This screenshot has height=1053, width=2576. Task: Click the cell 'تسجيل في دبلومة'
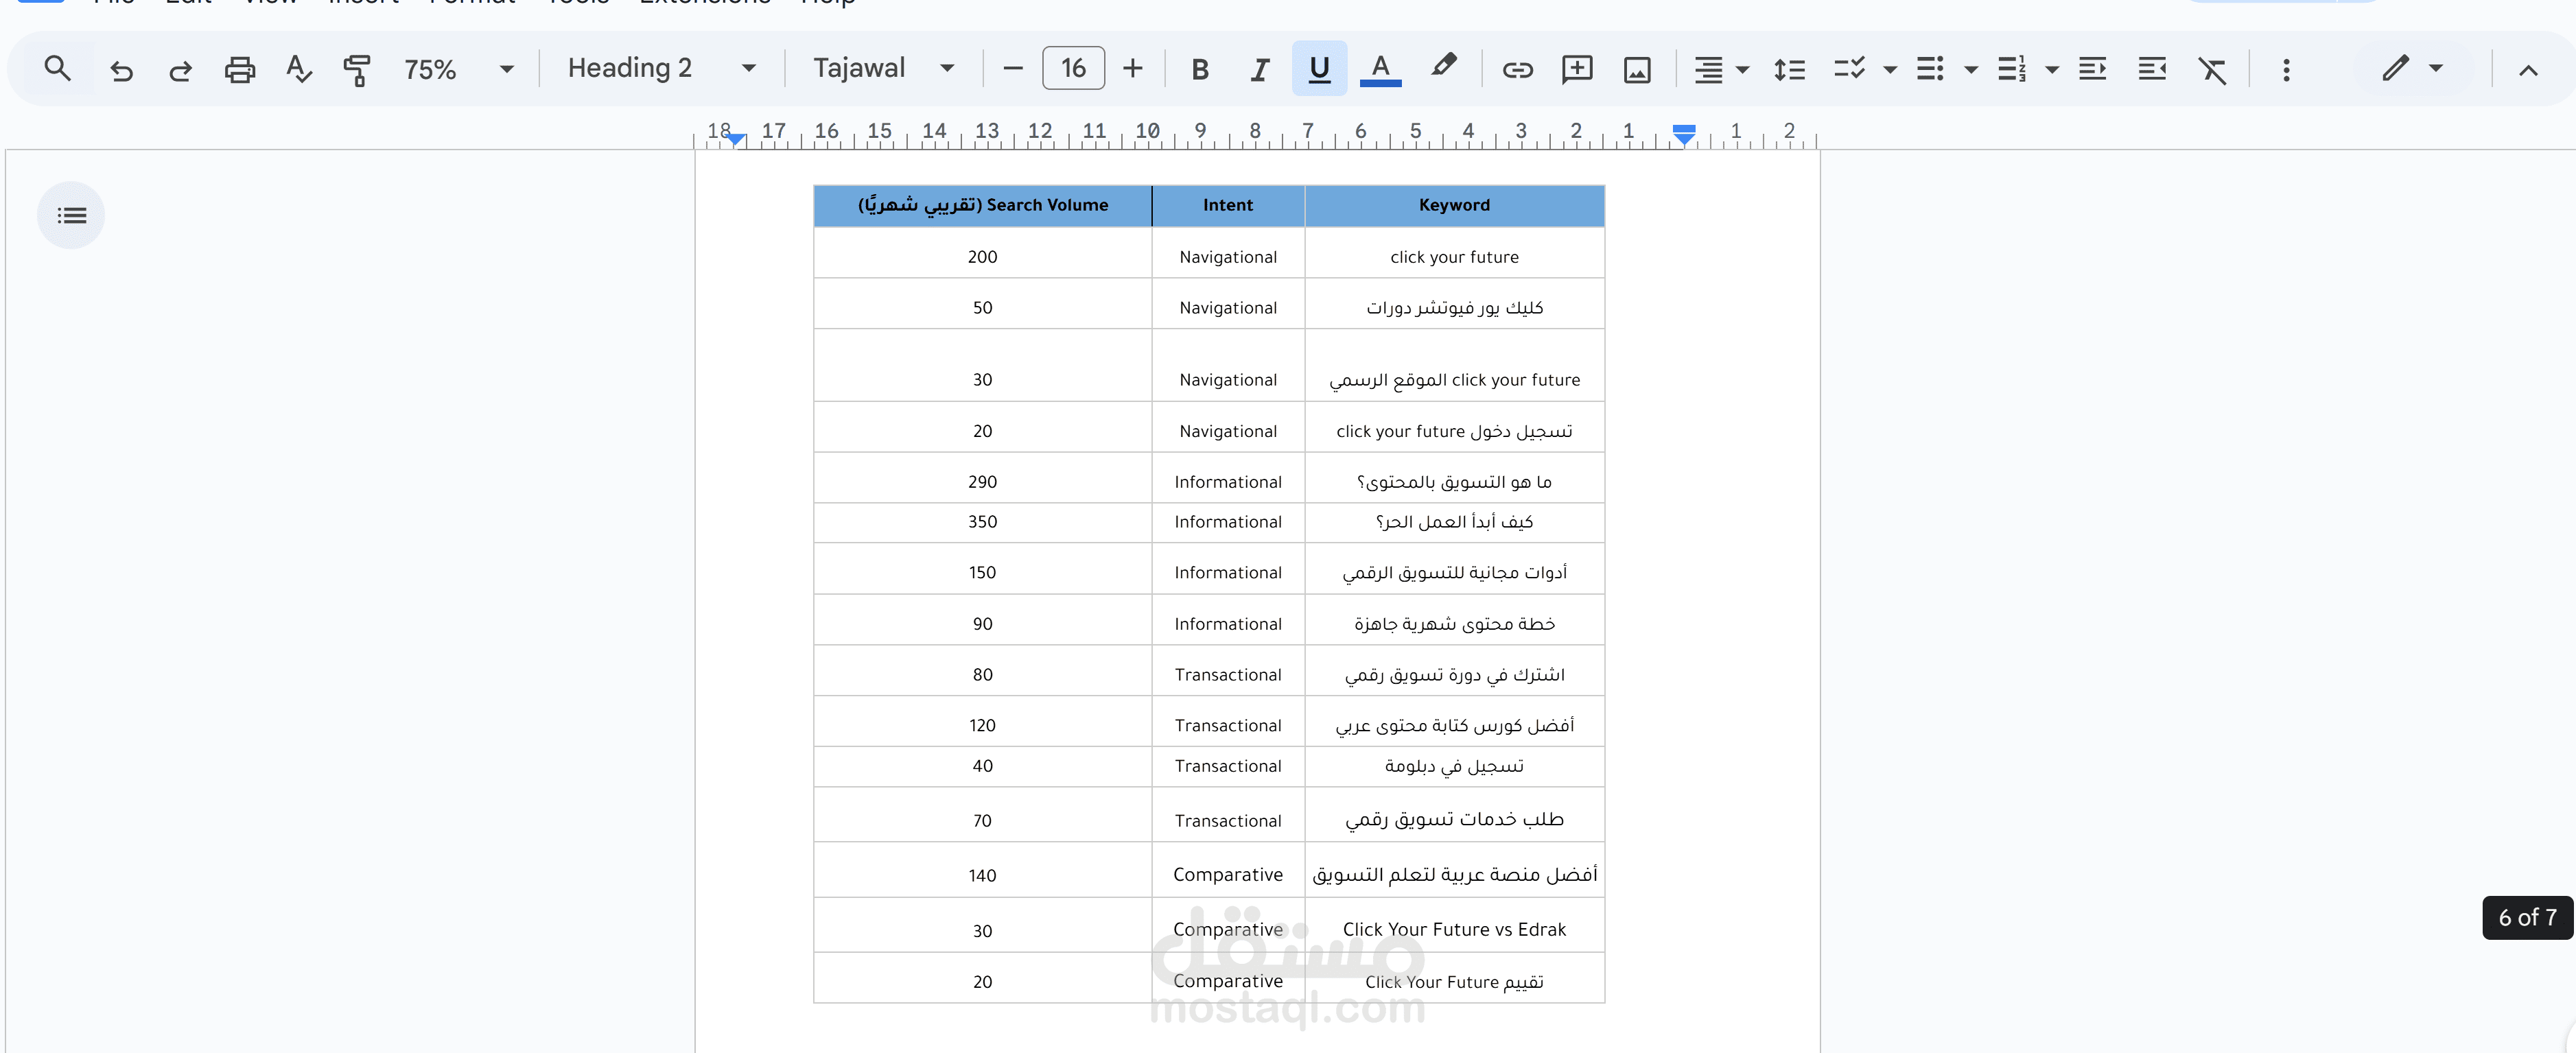[1454, 766]
